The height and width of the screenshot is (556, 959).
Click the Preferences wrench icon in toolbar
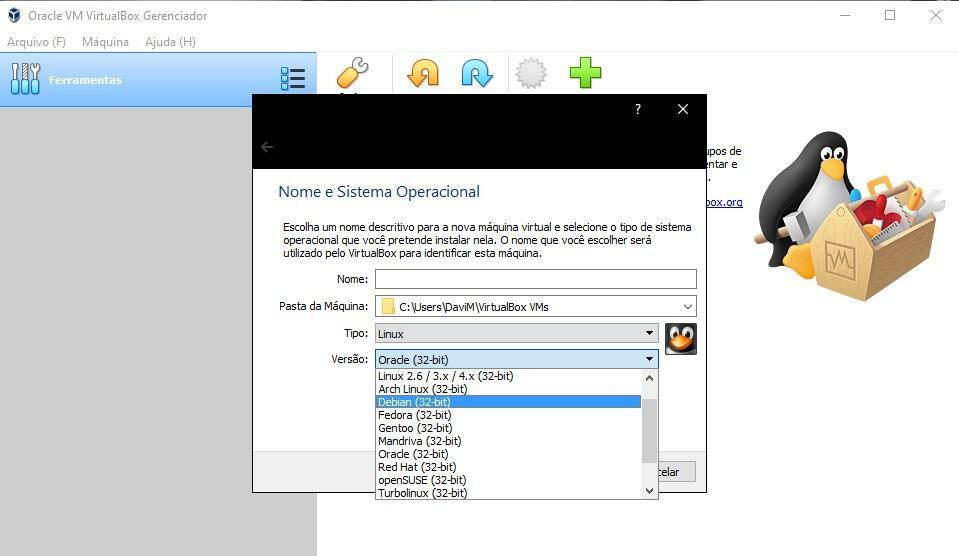tap(352, 73)
